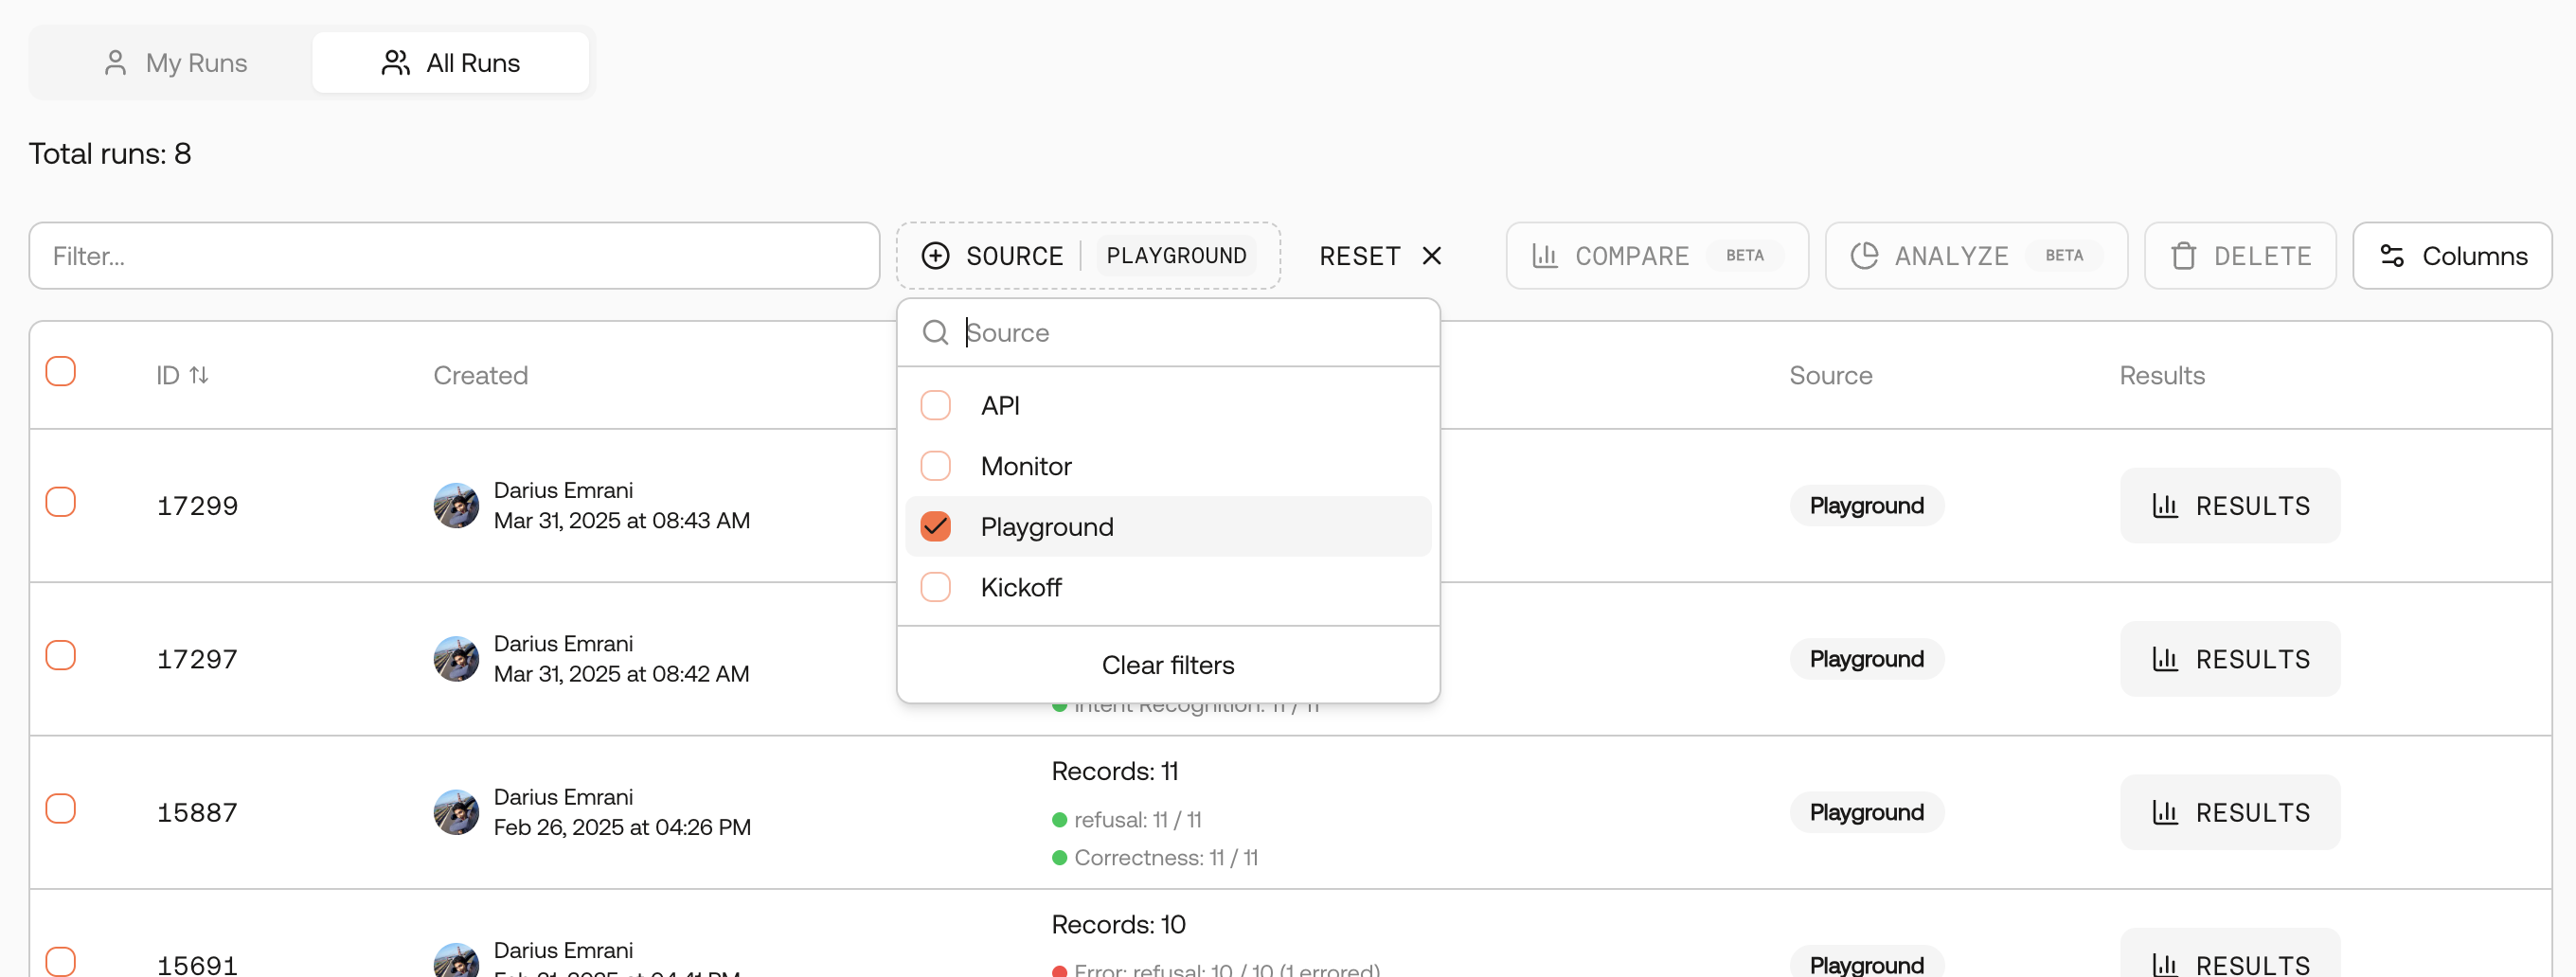Click 'Feb 26, 2025 at 04:26 PM' timestamp
Image resolution: width=2576 pixels, height=977 pixels.
(622, 827)
